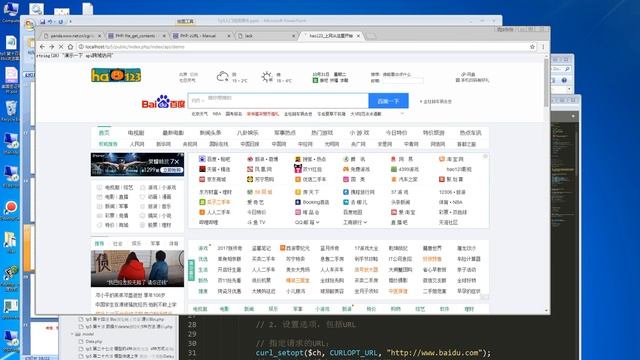The height and width of the screenshot is (360, 640).
Task: Select Data.php in editor file tree
Action: 93,341
